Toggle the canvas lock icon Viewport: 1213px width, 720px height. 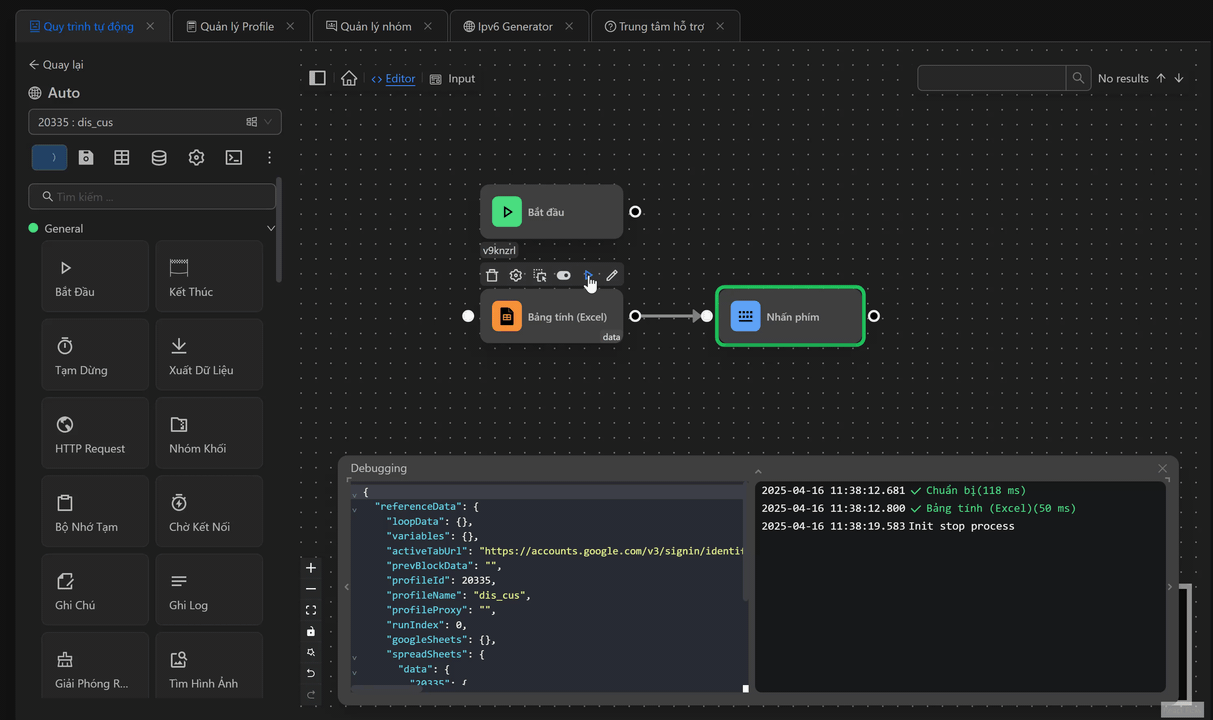311,631
